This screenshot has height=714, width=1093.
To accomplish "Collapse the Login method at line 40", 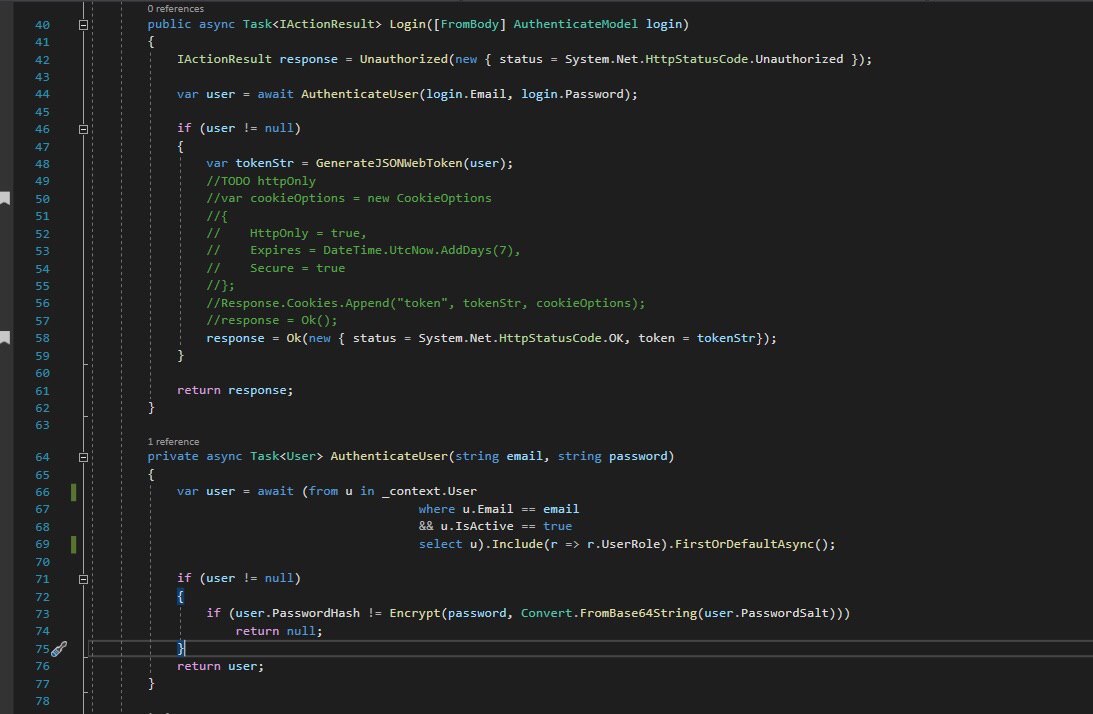I will 83,24.
